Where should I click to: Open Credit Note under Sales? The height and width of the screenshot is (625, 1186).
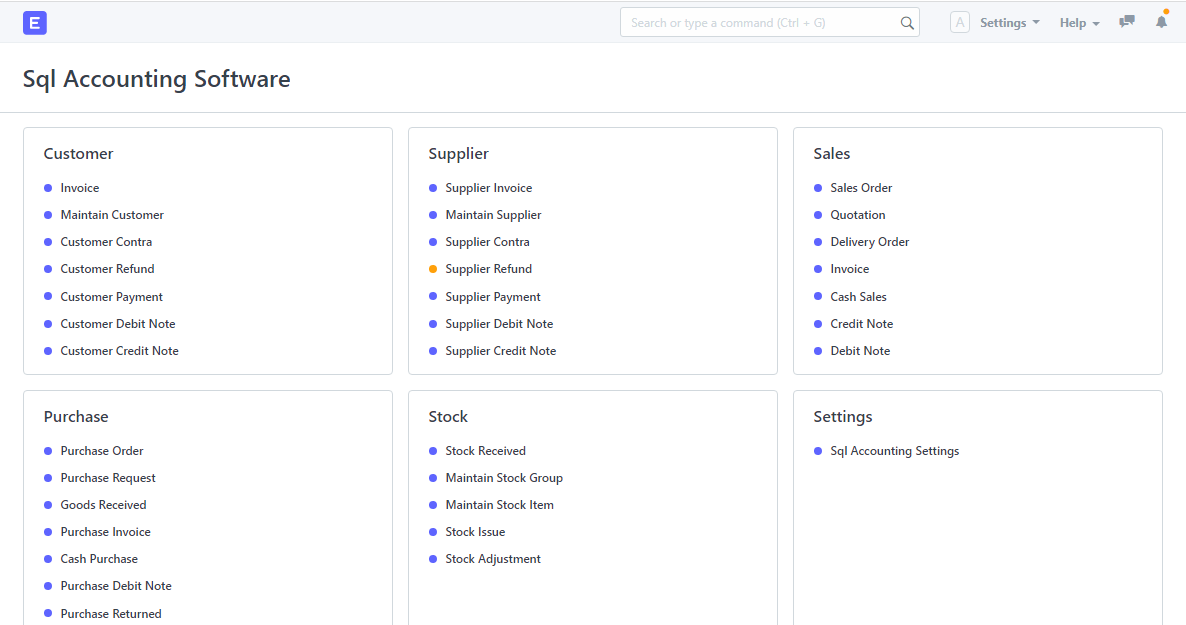tap(862, 324)
